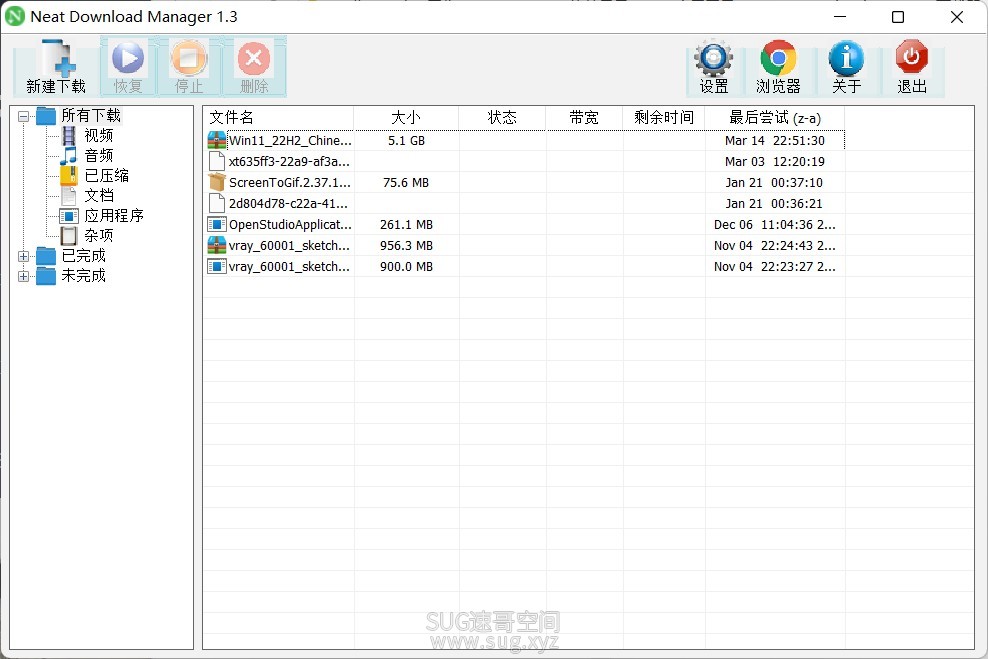This screenshot has height=659, width=988.
Task: Click the archive icon of Win11_22H2_Chine... row
Action: click(x=217, y=140)
